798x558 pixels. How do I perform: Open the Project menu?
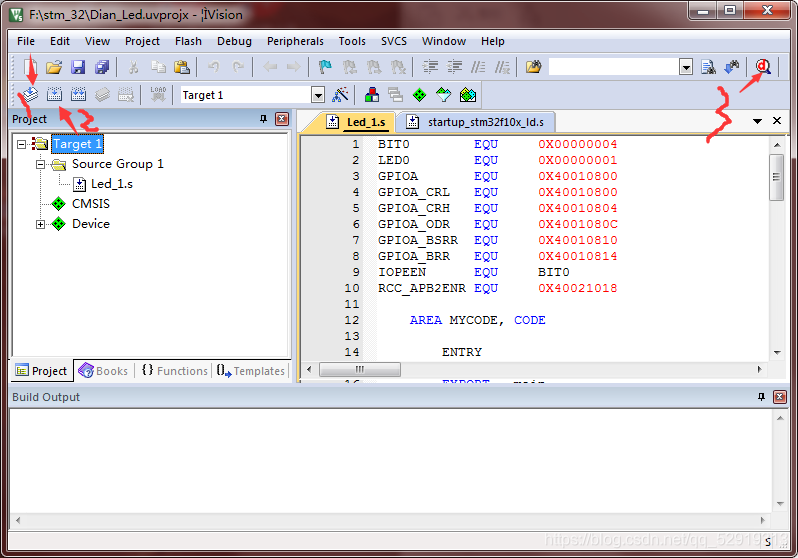coord(142,41)
